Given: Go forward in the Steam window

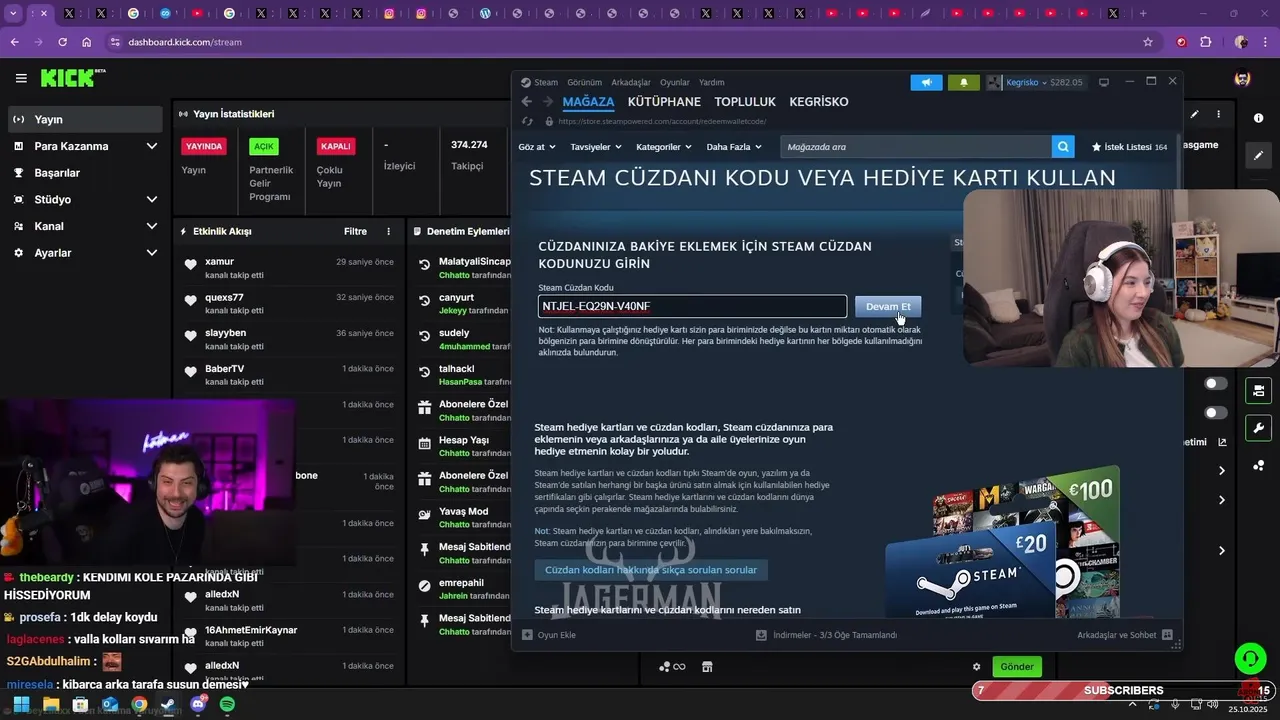Looking at the screenshot, I should [x=548, y=102].
